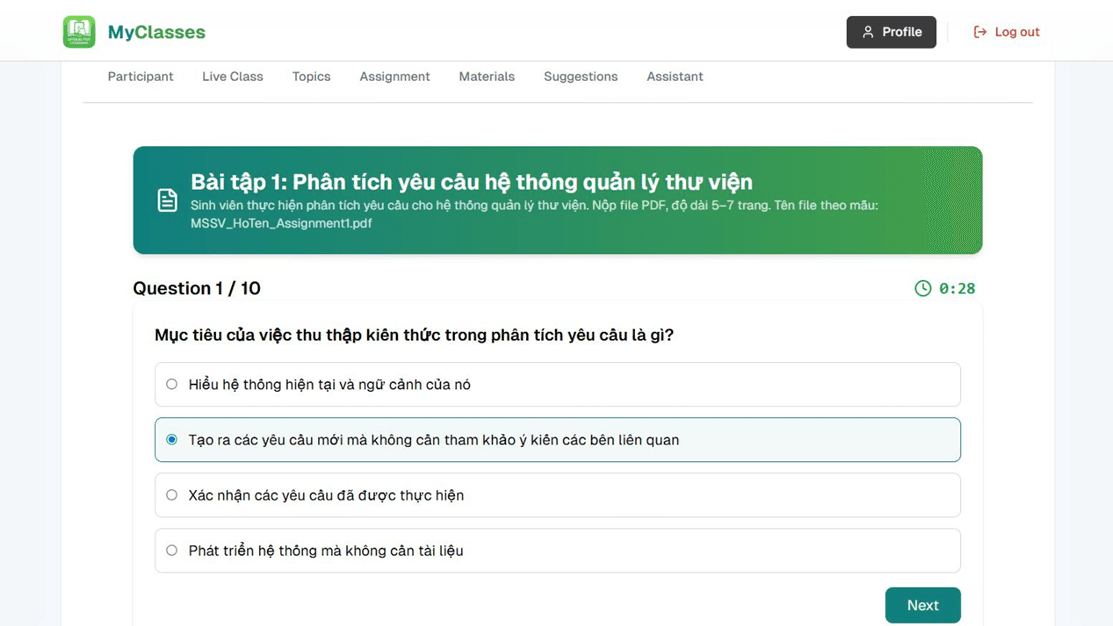
Task: Click answer text 'Hiểu hệ thống hiện tại và ngữ cảnh'
Action: [x=329, y=385]
